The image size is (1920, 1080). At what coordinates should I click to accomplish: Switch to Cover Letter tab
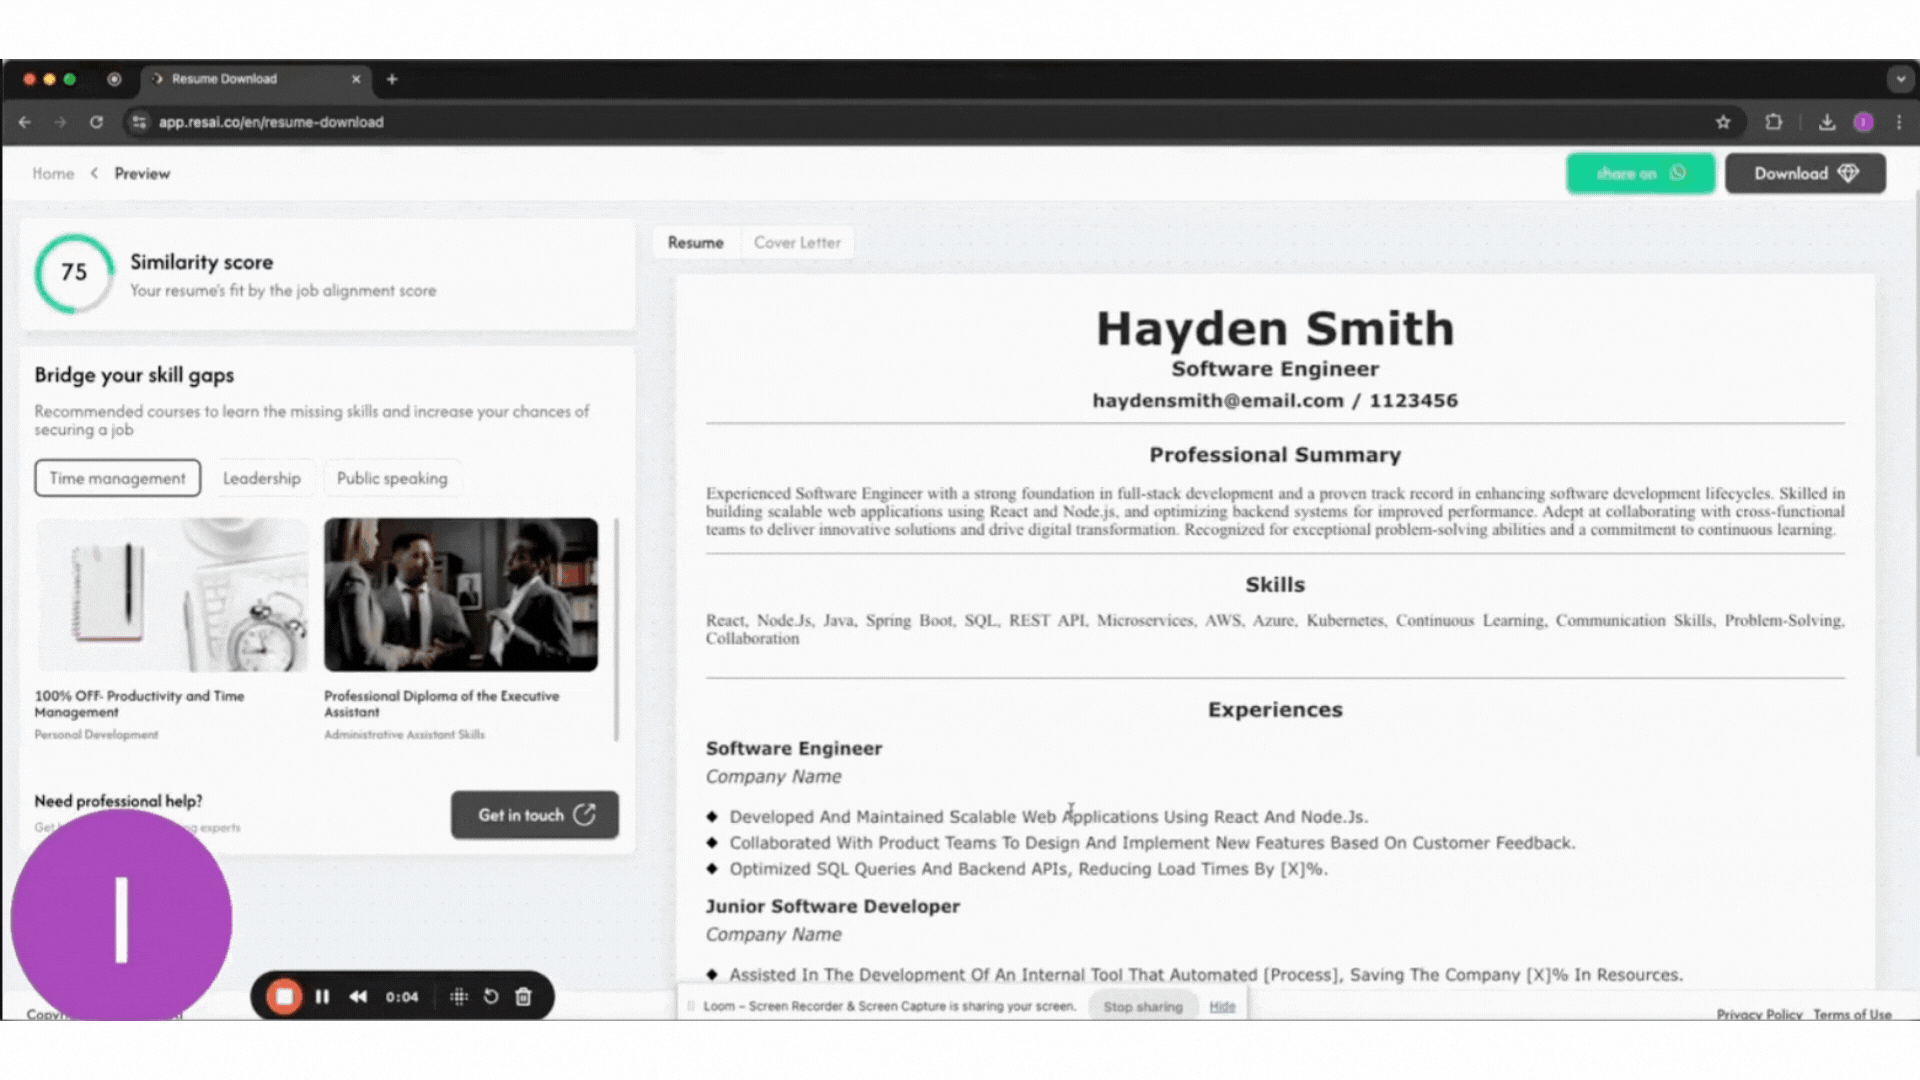[797, 242]
